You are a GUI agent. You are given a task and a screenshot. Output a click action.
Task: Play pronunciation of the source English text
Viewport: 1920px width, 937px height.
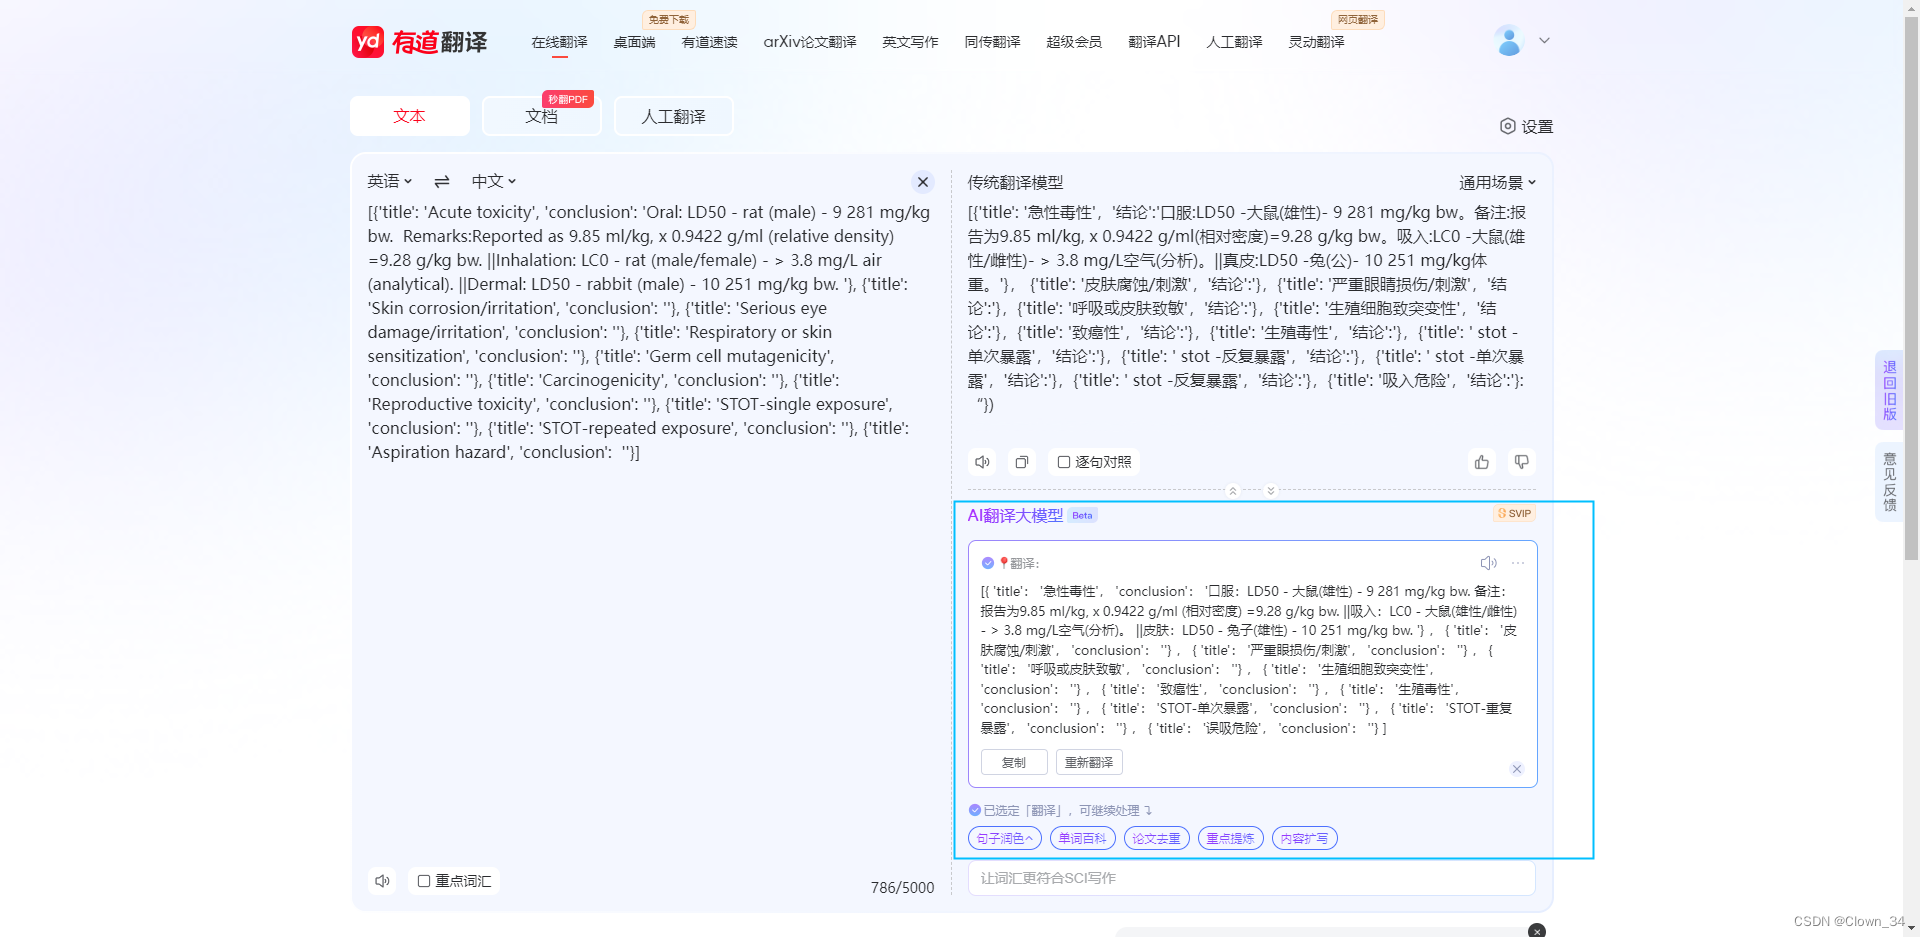point(382,881)
